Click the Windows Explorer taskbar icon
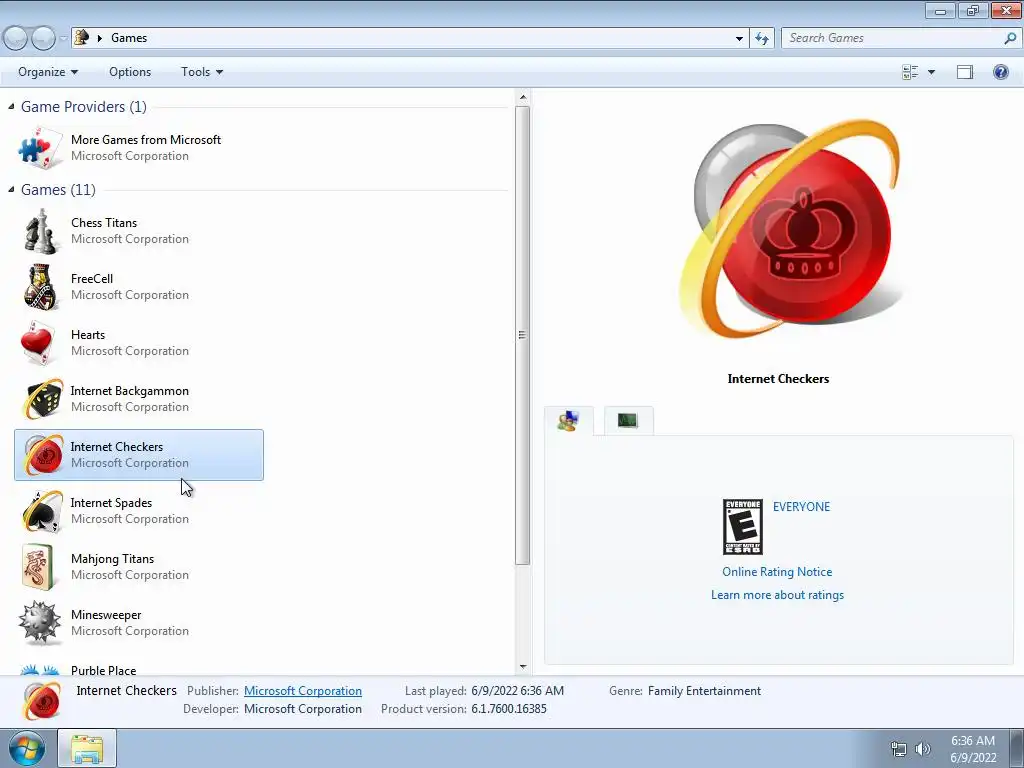The height and width of the screenshot is (768, 1024). (87, 748)
